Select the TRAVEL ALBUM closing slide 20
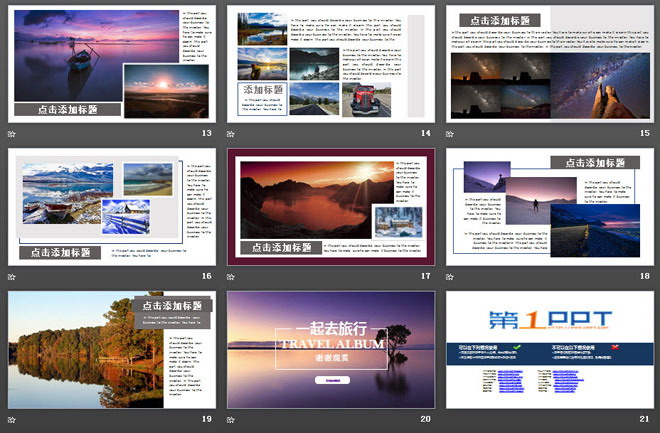Image resolution: width=660 pixels, height=433 pixels. point(330,350)
